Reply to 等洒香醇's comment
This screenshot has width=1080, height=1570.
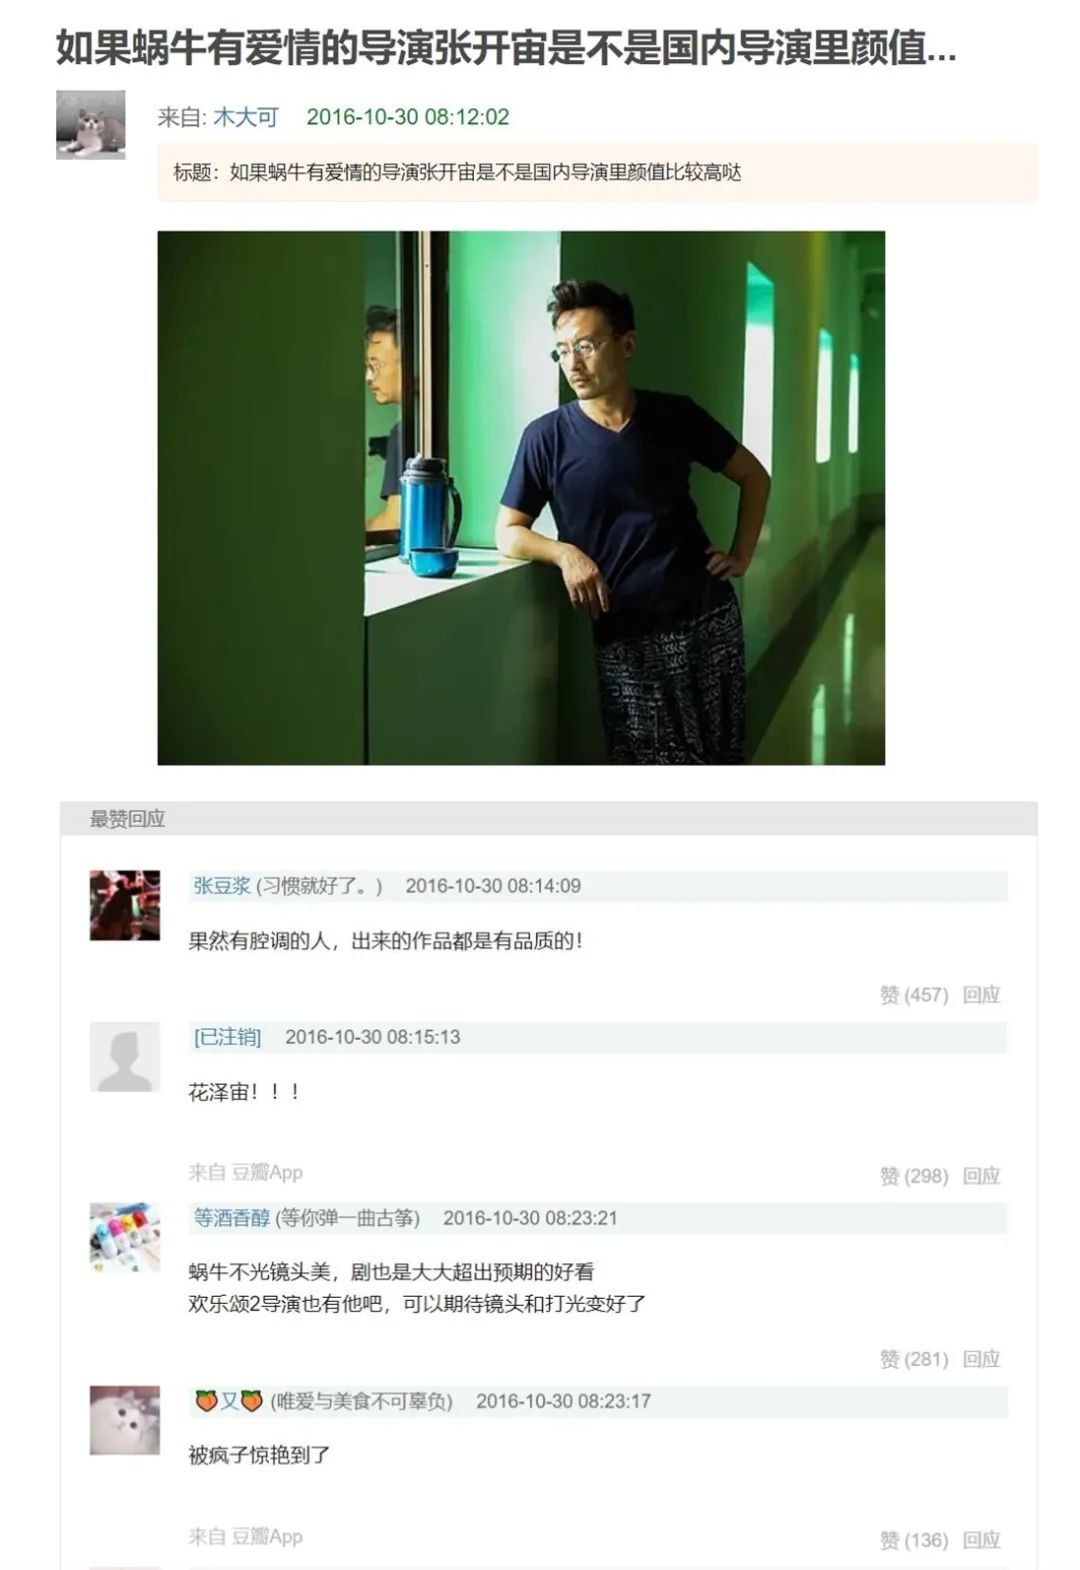[981, 1359]
